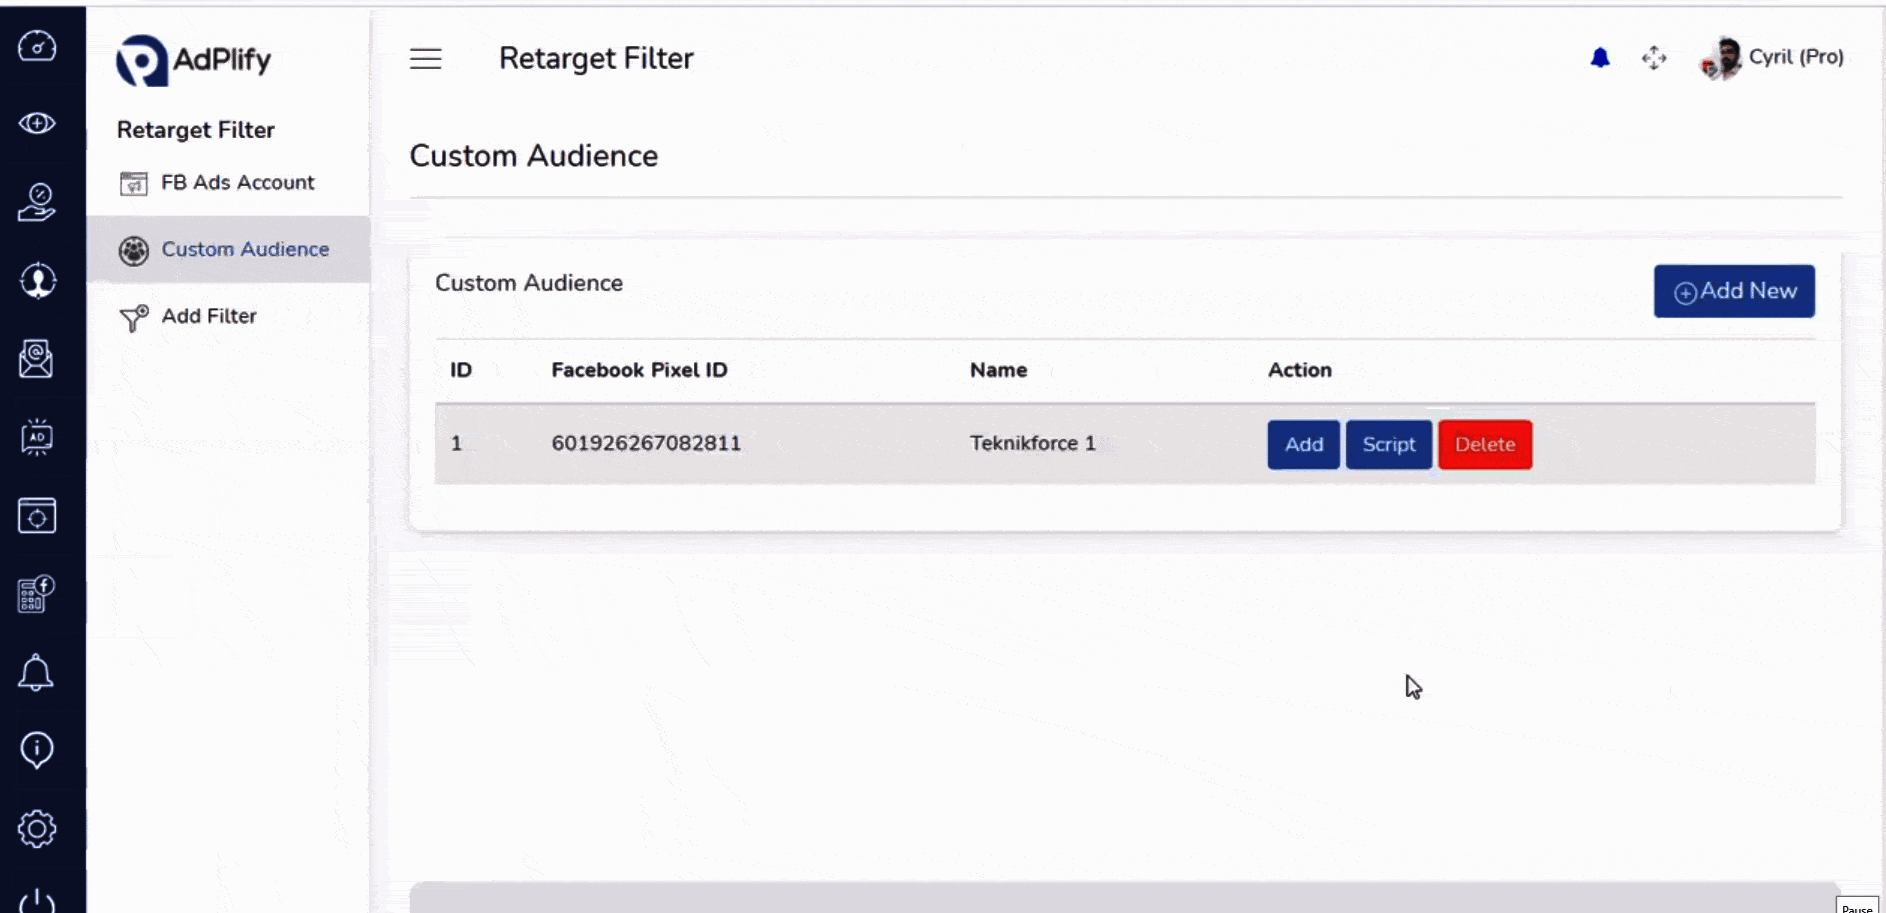This screenshot has width=1886, height=913.
Task: Toggle fullscreen with the arrows icon
Action: (1654, 58)
